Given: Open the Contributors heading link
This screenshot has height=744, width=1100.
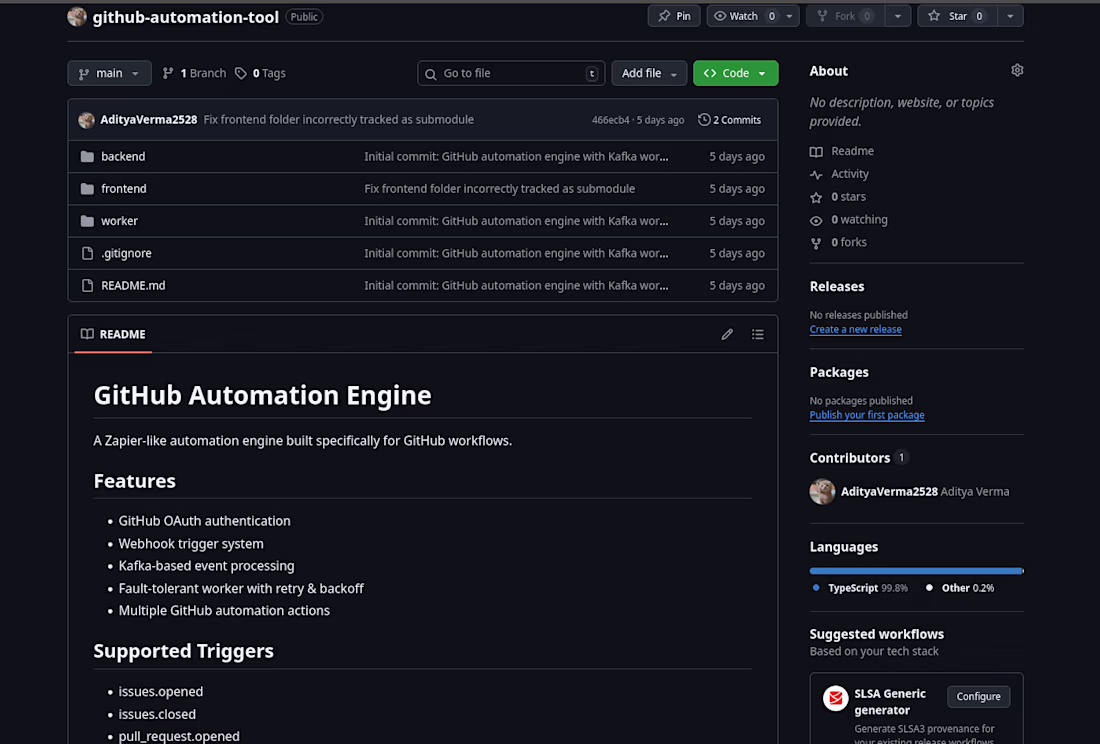Looking at the screenshot, I should pos(858,457).
